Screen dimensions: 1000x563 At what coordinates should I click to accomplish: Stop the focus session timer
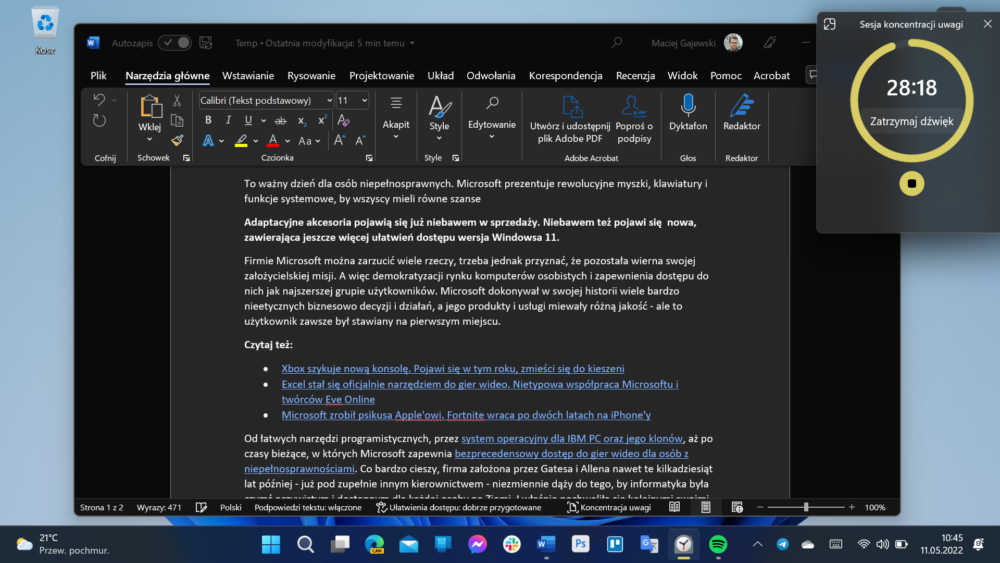(911, 184)
